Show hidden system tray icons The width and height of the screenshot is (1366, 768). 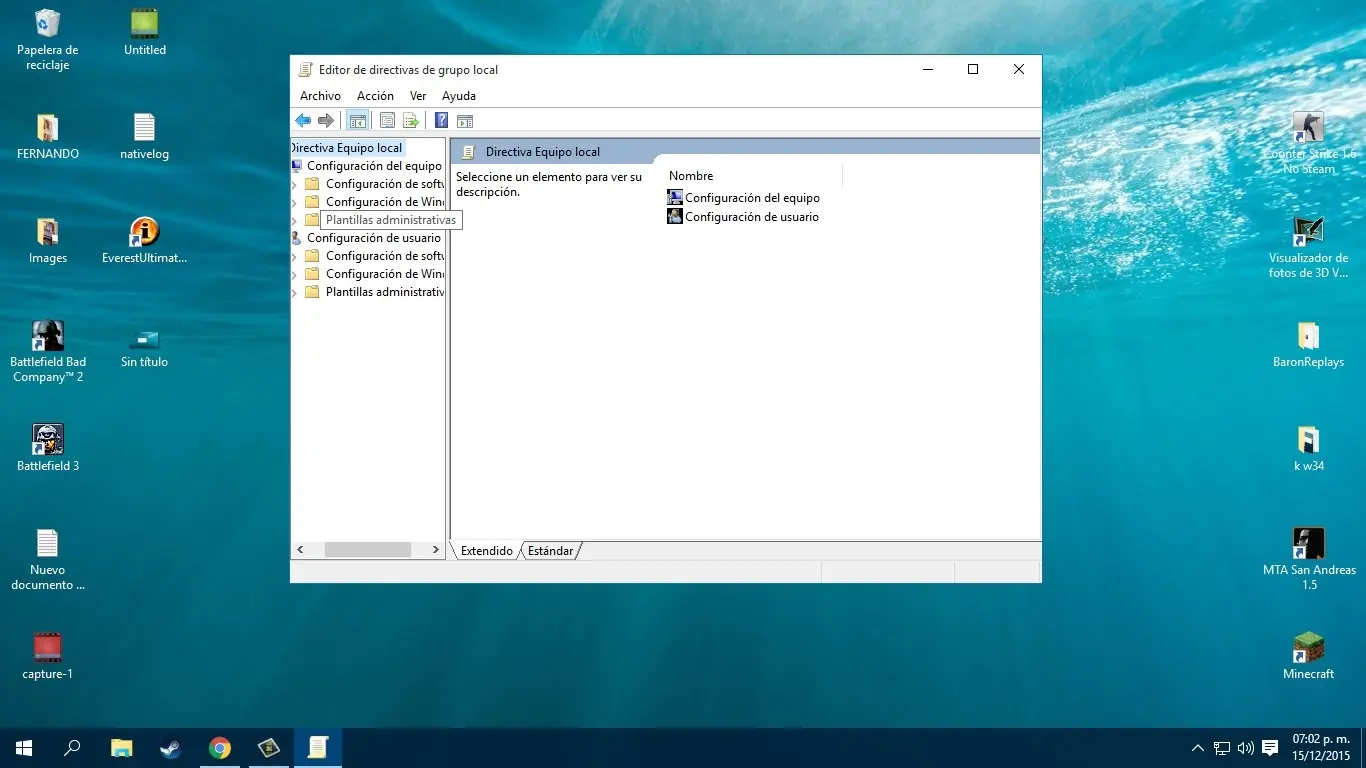(1198, 748)
